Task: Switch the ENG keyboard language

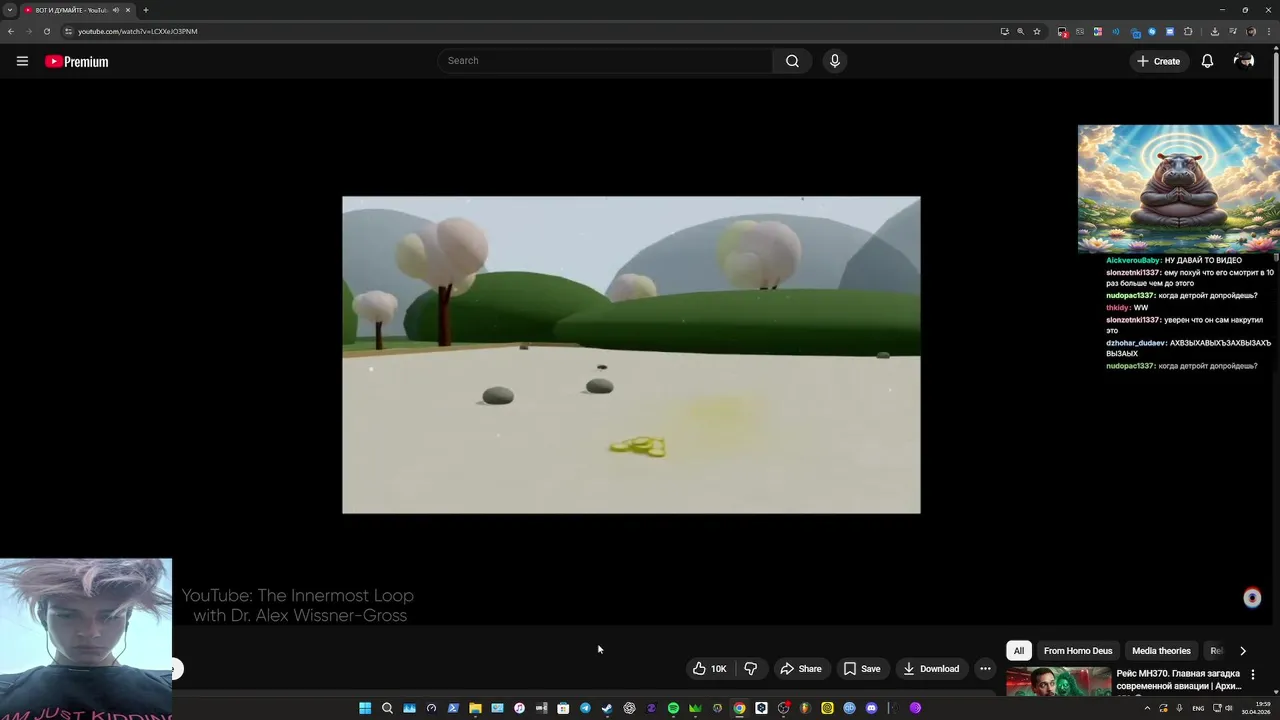Action: [1198, 708]
